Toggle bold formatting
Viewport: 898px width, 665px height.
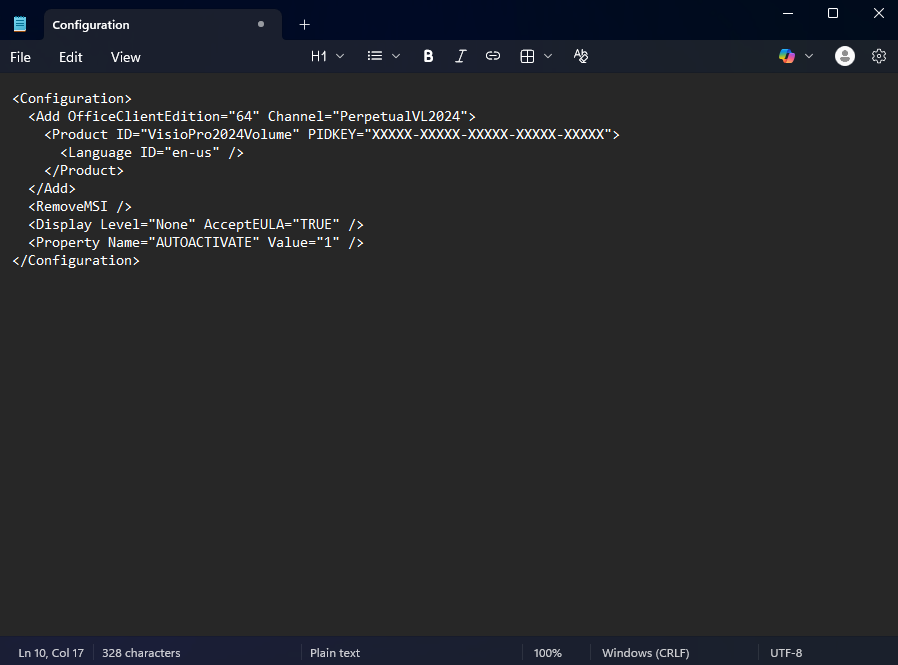pyautogui.click(x=428, y=57)
